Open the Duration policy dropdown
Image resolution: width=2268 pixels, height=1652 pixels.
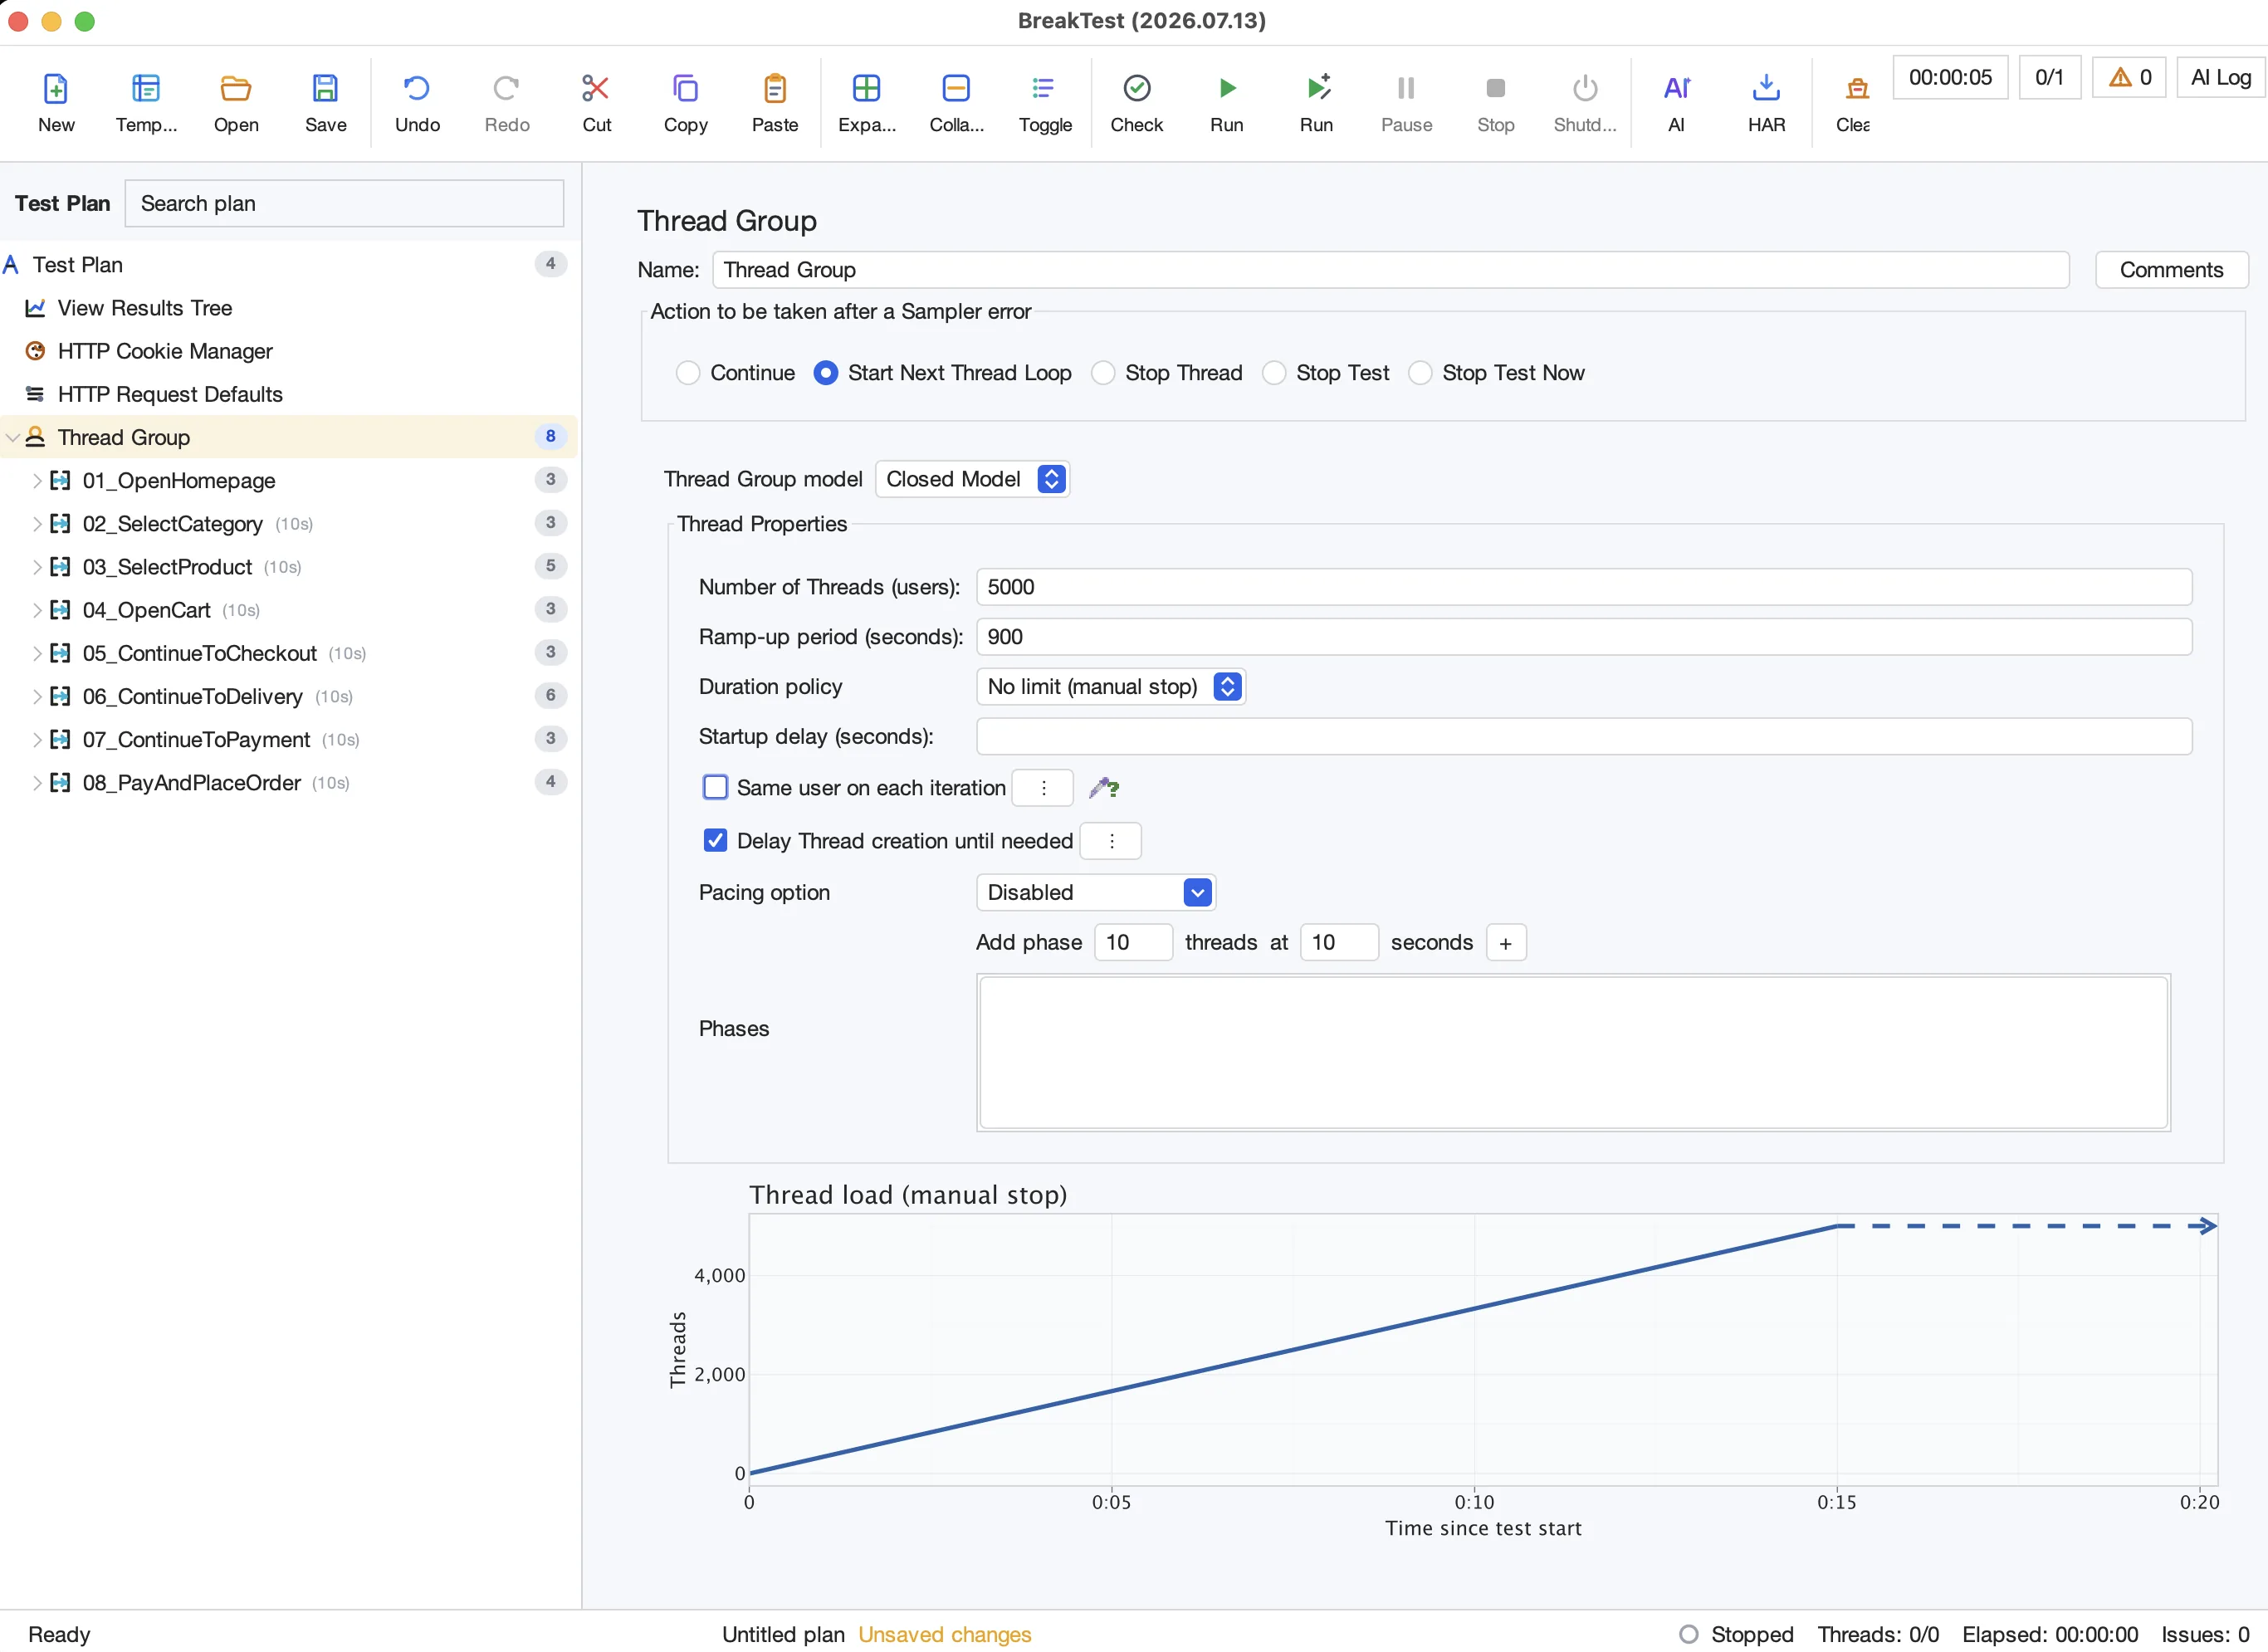coord(1110,687)
